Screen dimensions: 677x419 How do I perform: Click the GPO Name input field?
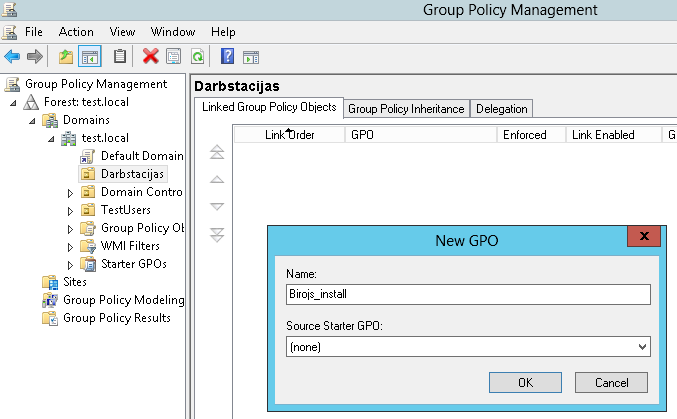[468, 294]
